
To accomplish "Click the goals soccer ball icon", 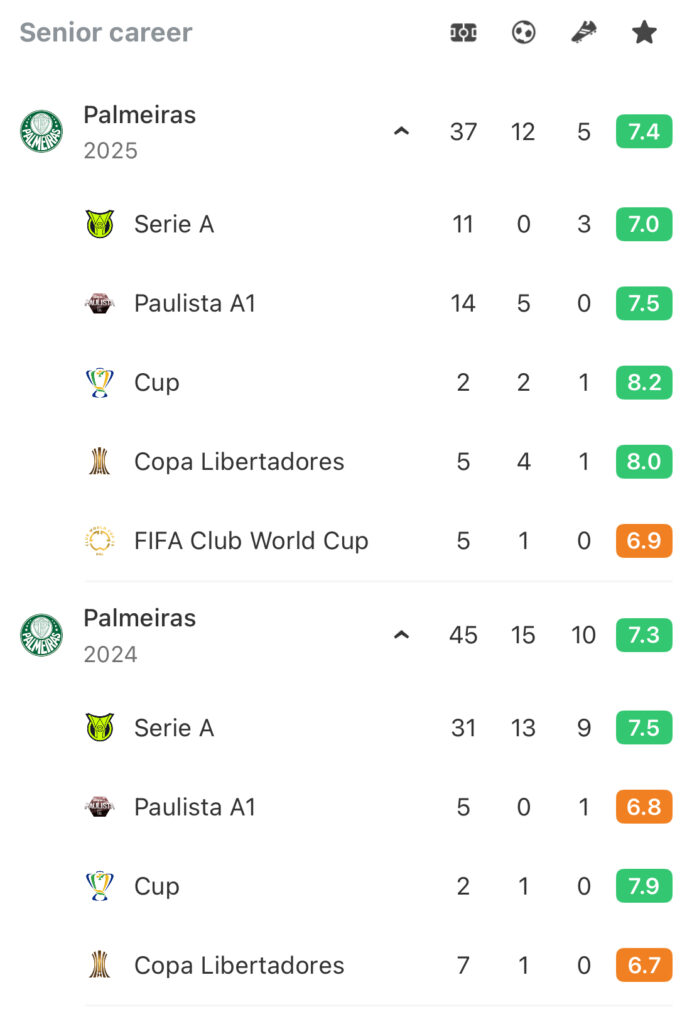I will pos(523,32).
